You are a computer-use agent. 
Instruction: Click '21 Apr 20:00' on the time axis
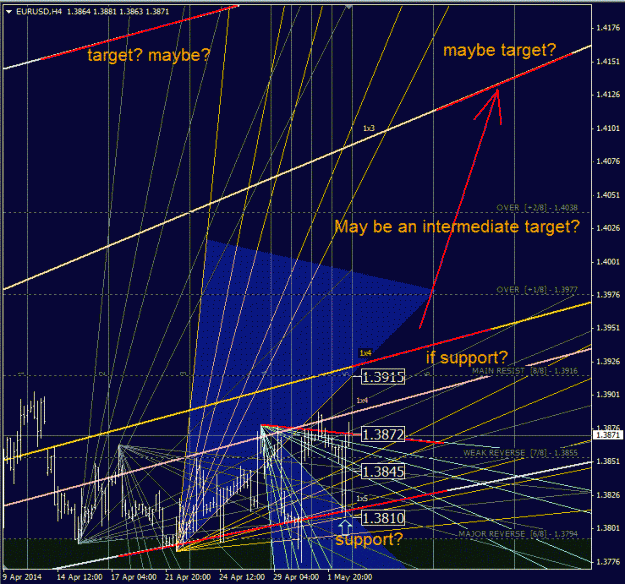pyautogui.click(x=188, y=577)
